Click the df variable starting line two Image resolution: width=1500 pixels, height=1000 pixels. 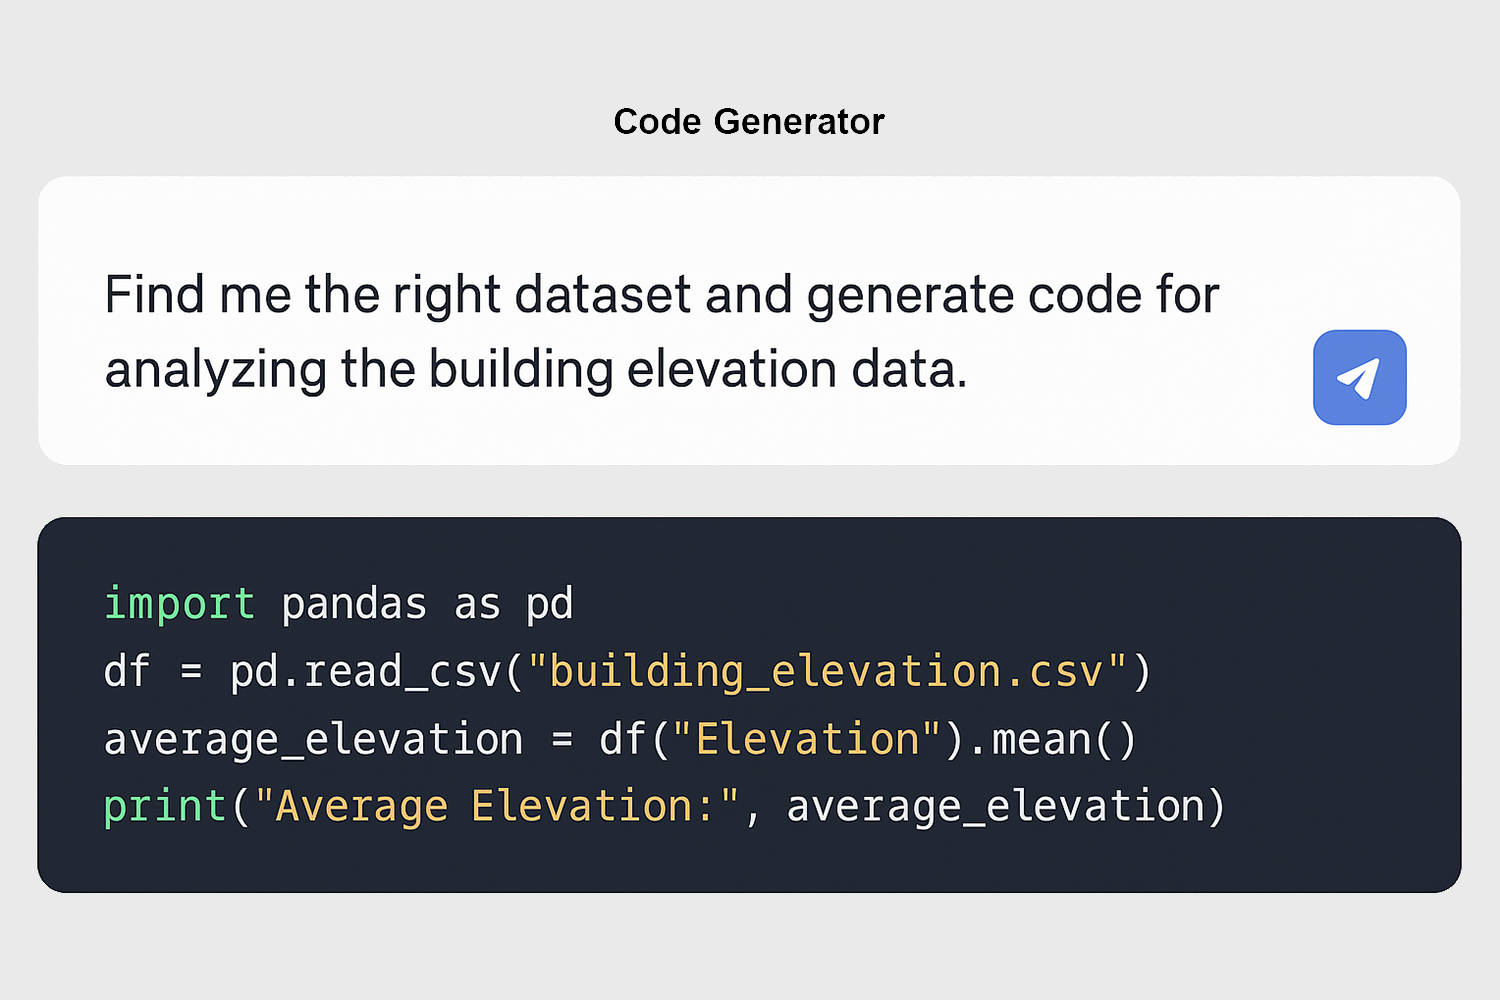coord(126,672)
